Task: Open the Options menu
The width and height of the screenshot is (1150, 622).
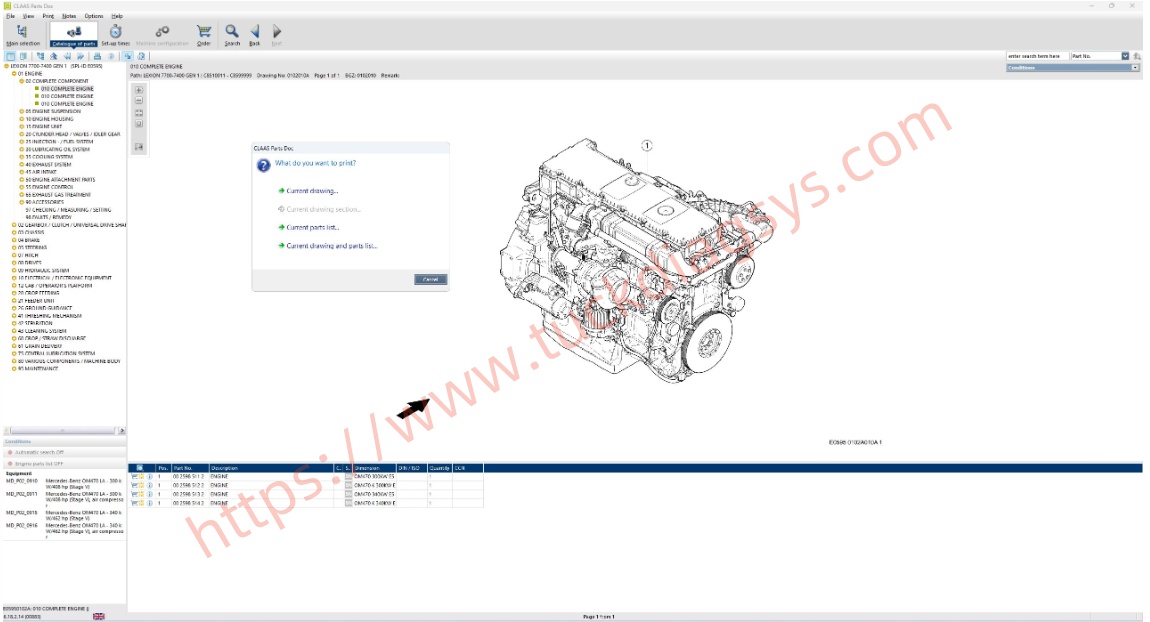Action: tap(94, 16)
